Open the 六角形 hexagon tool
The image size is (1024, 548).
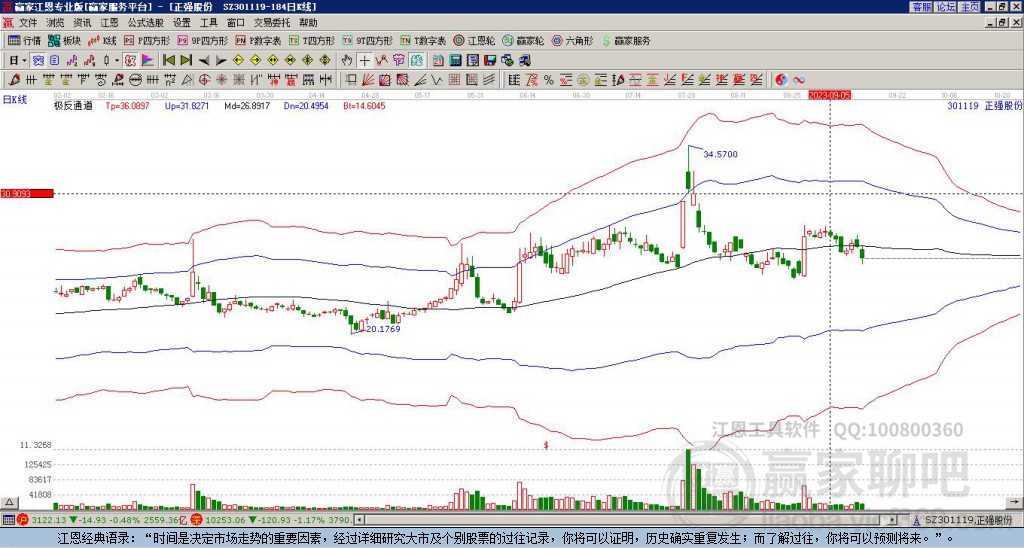[x=572, y=40]
